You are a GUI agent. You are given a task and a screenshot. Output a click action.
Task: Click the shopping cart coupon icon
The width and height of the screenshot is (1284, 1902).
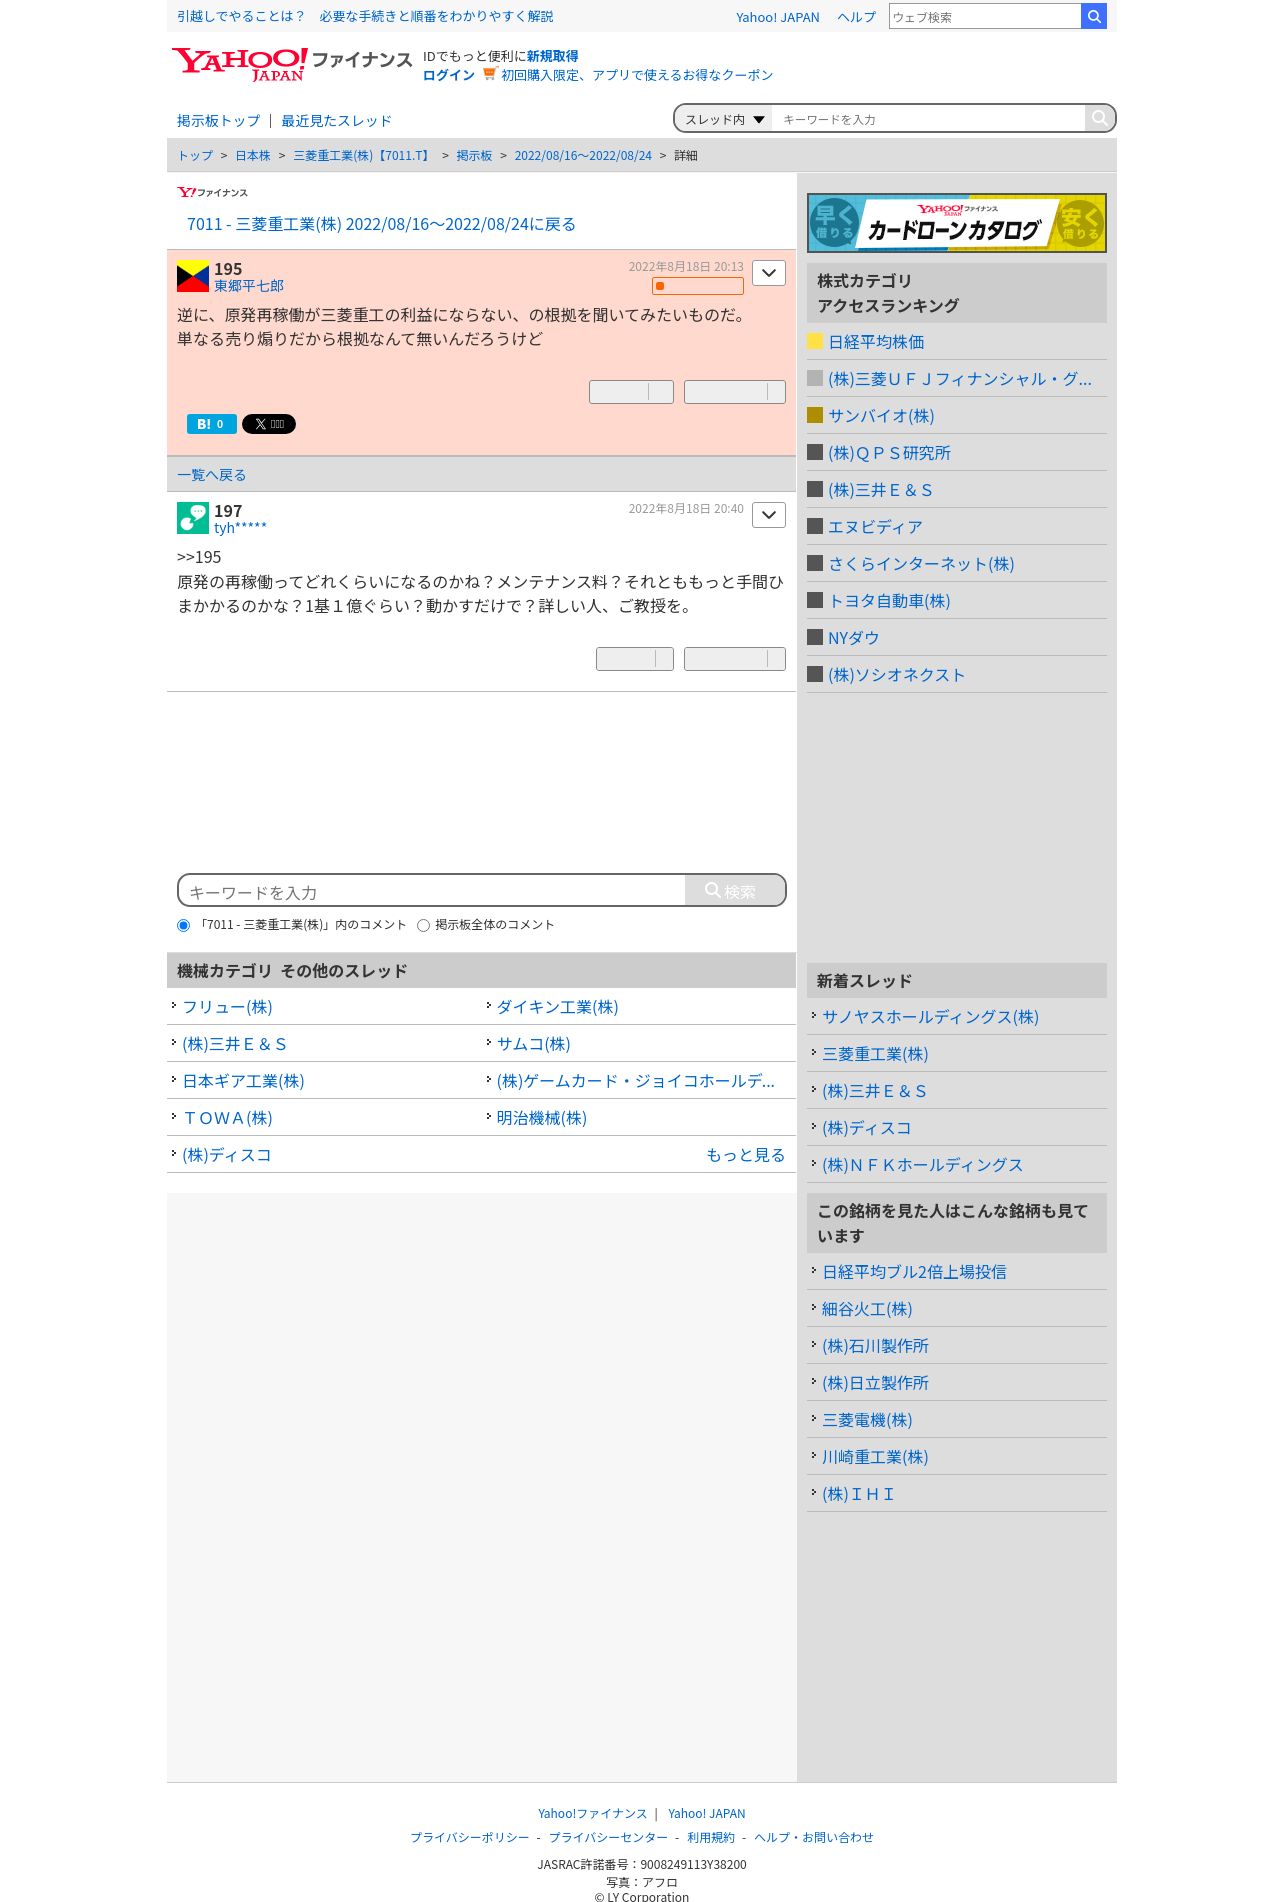489,73
